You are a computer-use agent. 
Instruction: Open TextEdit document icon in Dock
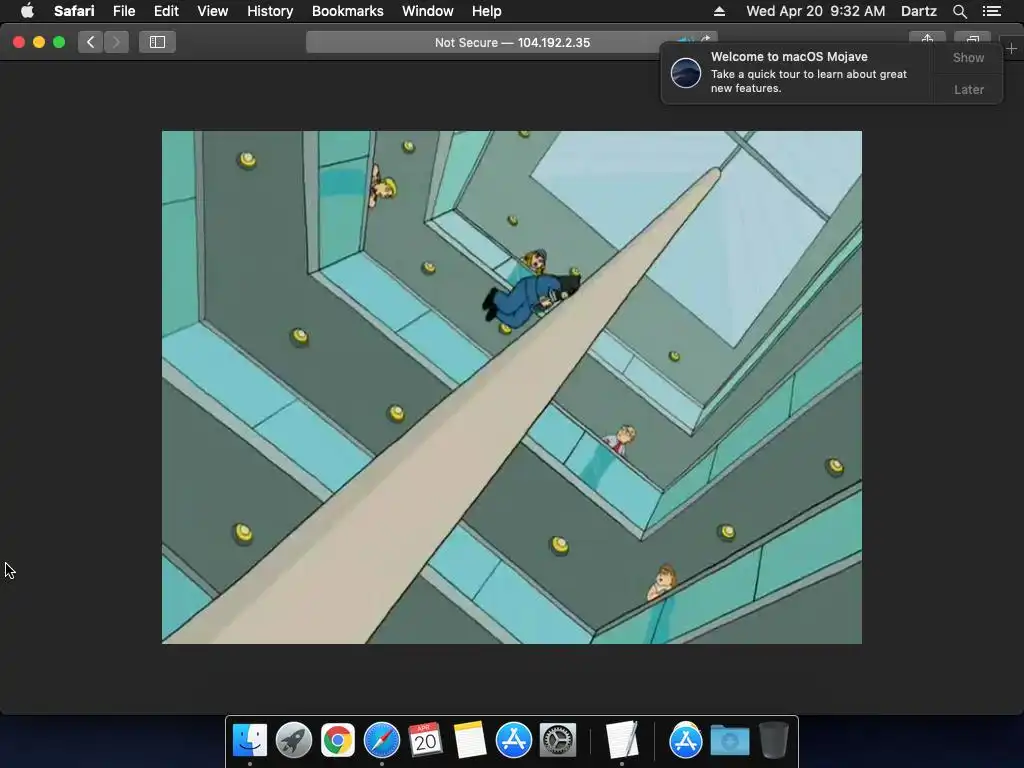[622, 740]
